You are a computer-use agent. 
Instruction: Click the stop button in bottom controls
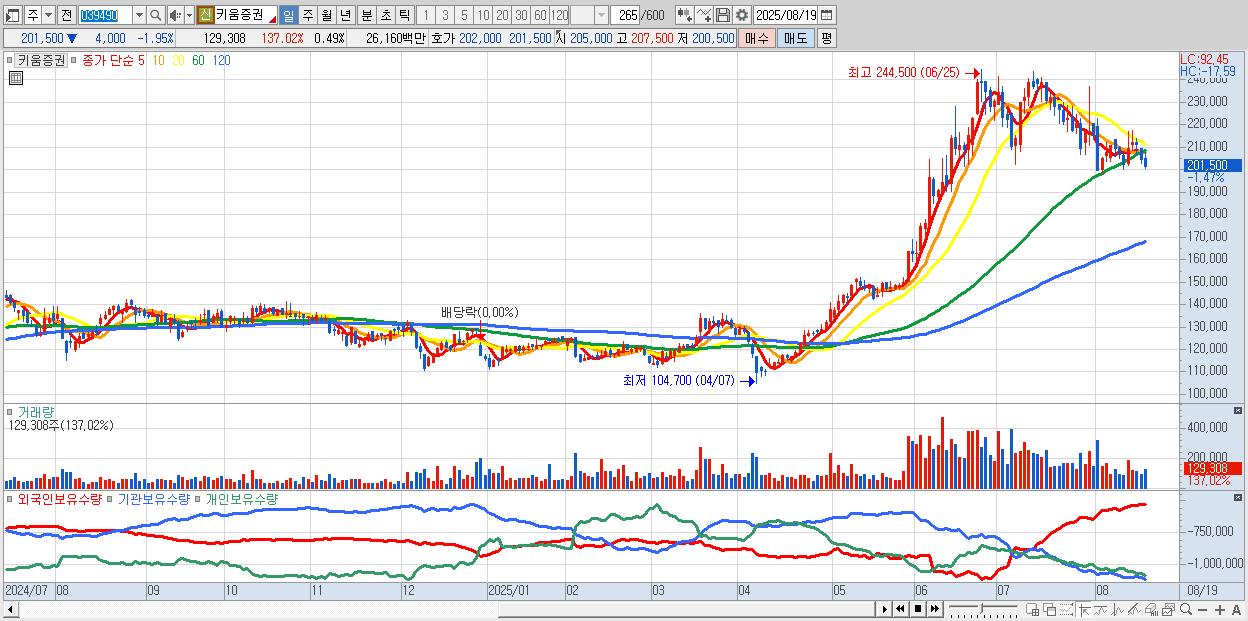[x=918, y=609]
